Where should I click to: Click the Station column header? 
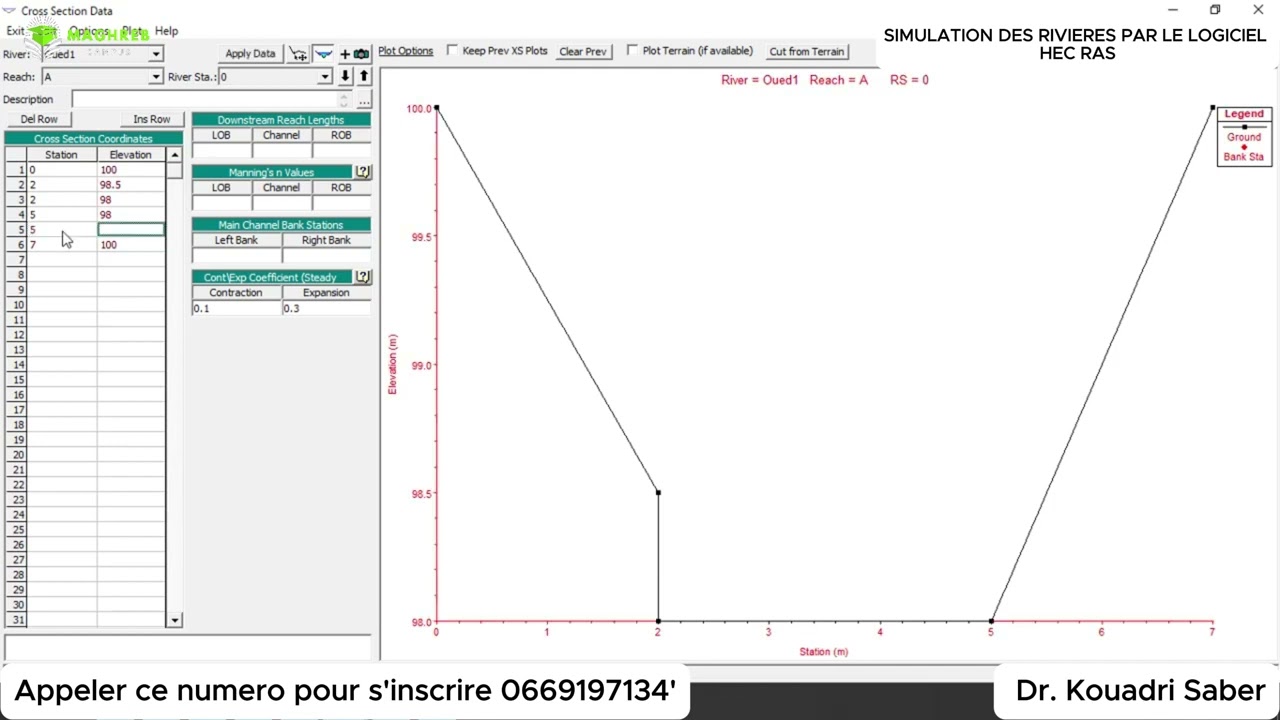pos(61,155)
